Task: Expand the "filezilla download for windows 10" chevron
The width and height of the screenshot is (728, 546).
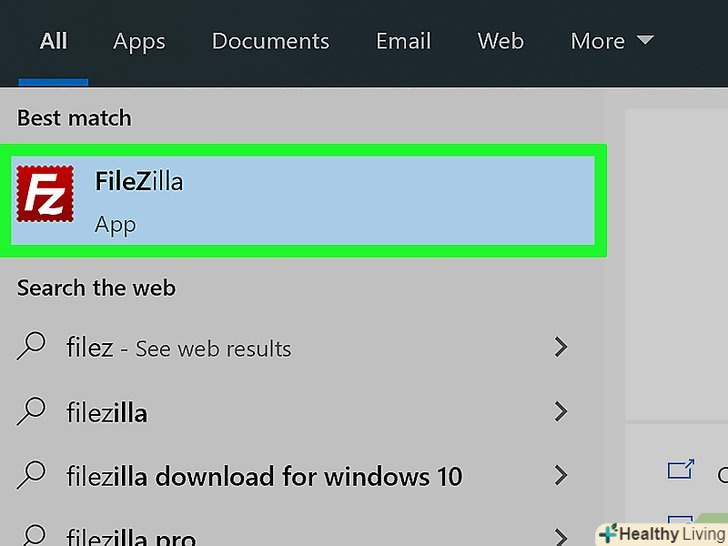Action: click(x=561, y=475)
